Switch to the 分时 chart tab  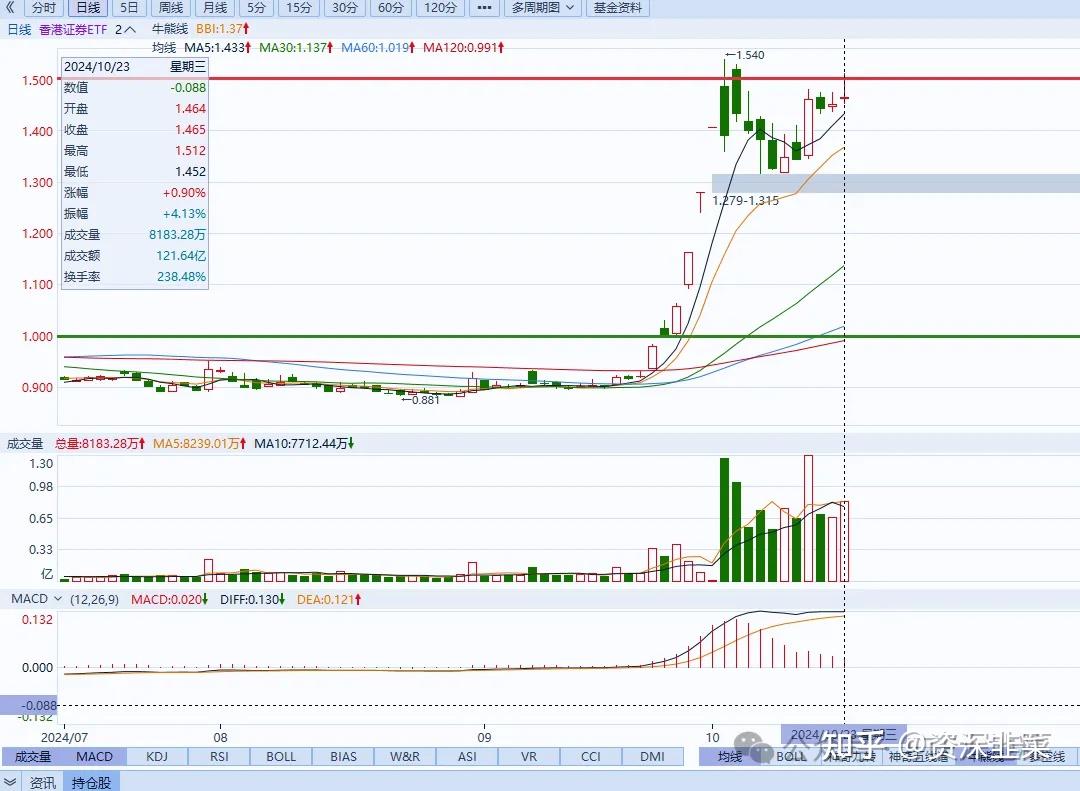coord(41,8)
